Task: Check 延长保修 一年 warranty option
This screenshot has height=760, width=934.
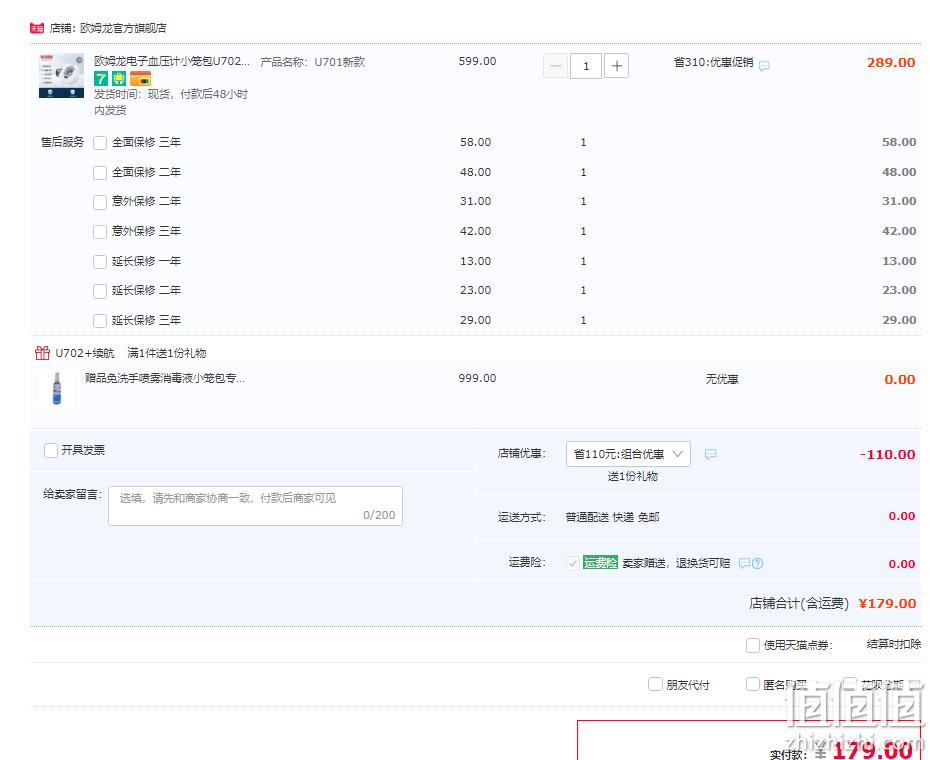Action: [100, 261]
